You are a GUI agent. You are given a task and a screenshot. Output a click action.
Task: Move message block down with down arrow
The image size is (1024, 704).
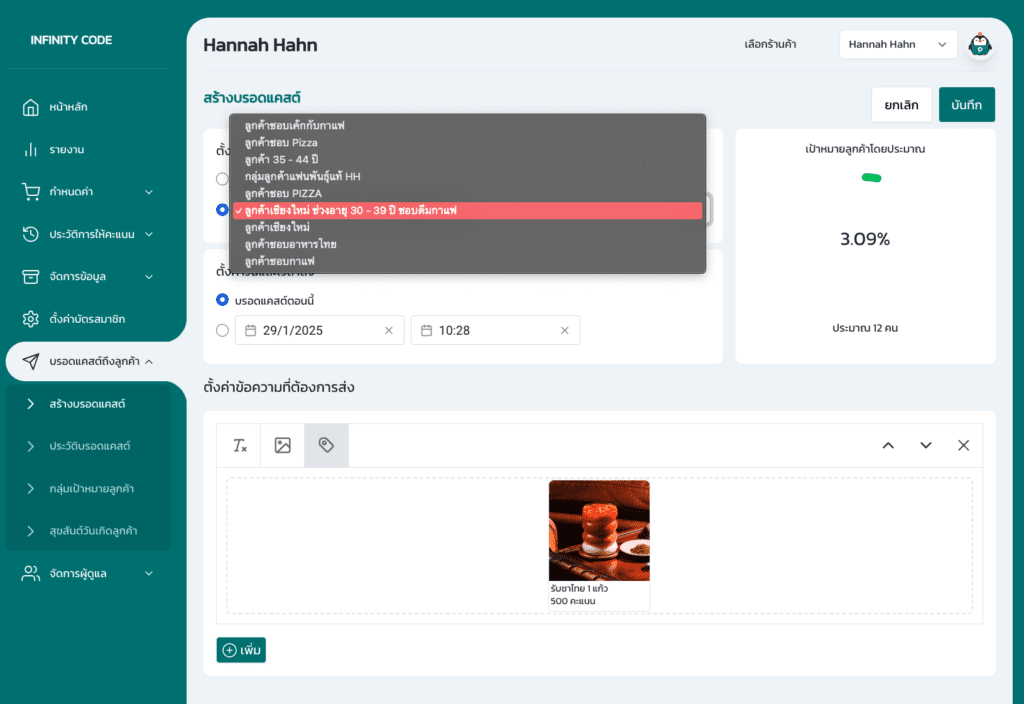pos(926,446)
